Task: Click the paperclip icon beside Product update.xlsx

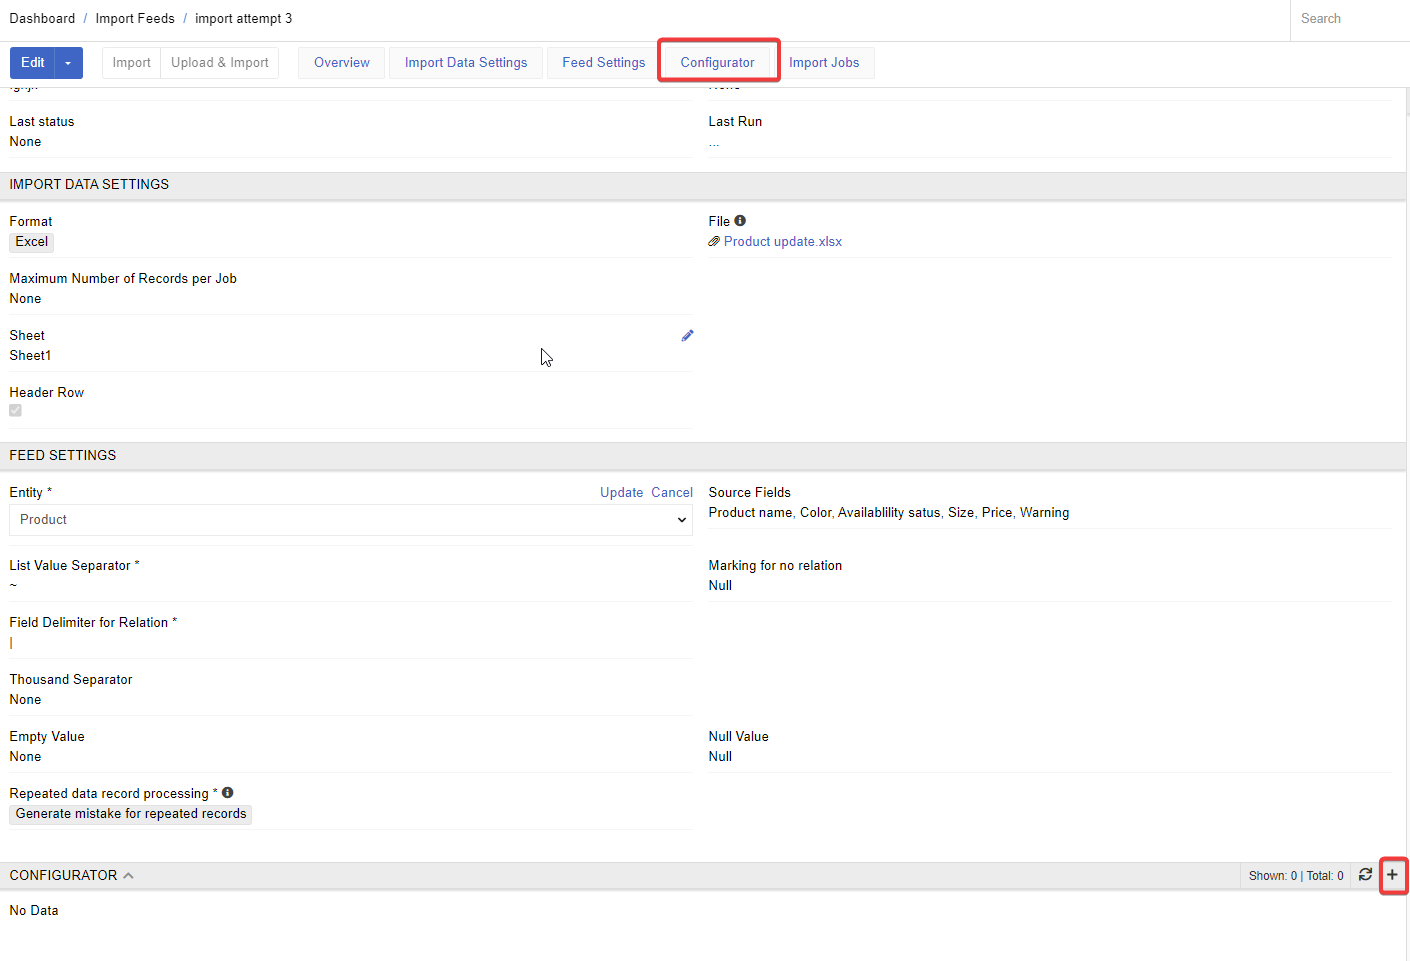Action: click(714, 242)
